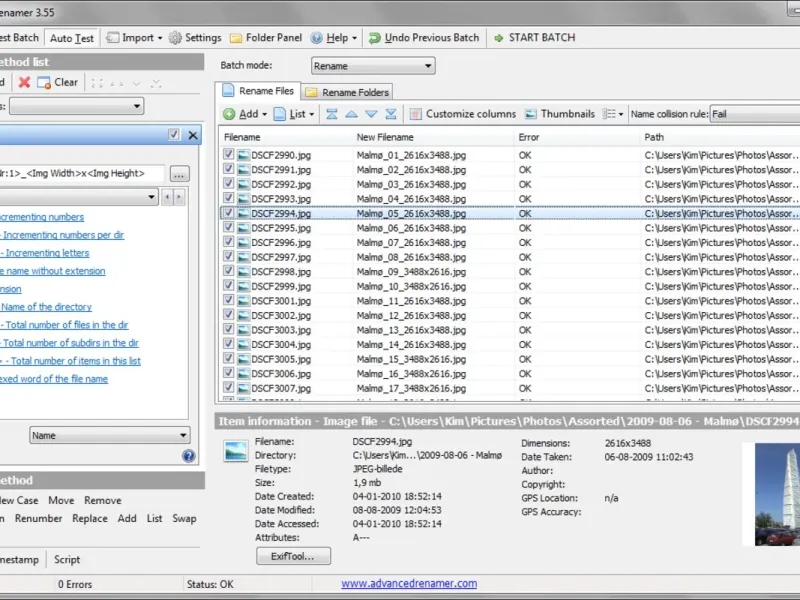
Task: Uncheck the DSCF2990.jpg file checkbox
Action: pyautogui.click(x=229, y=155)
